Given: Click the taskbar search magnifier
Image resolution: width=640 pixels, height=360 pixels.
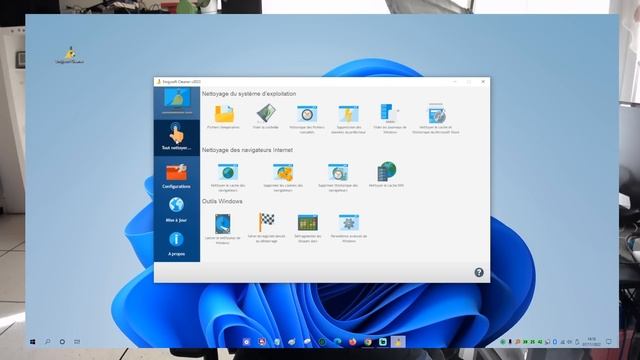Looking at the screenshot, I should click(x=47, y=342).
